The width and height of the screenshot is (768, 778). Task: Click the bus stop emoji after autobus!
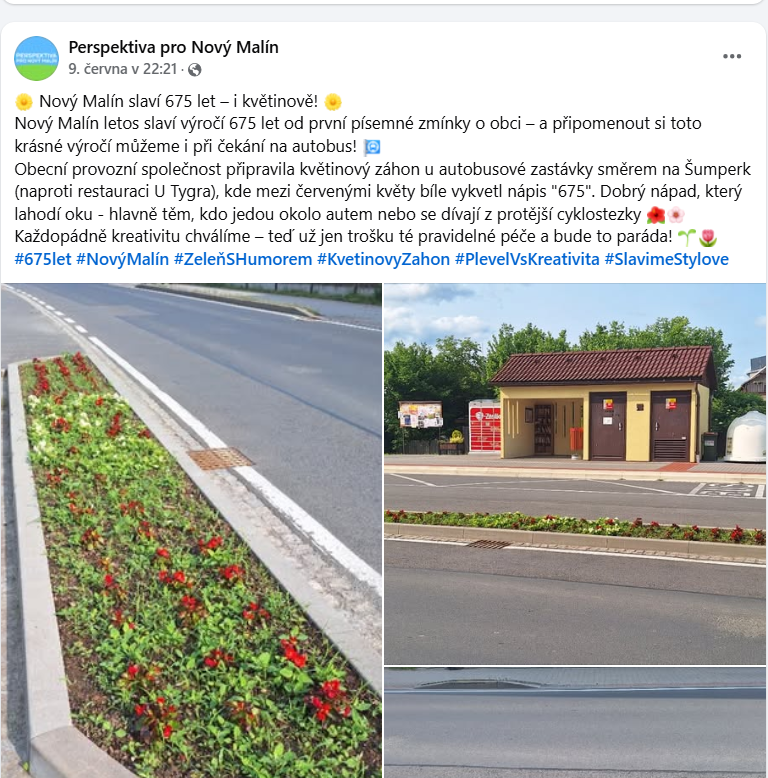click(x=372, y=147)
